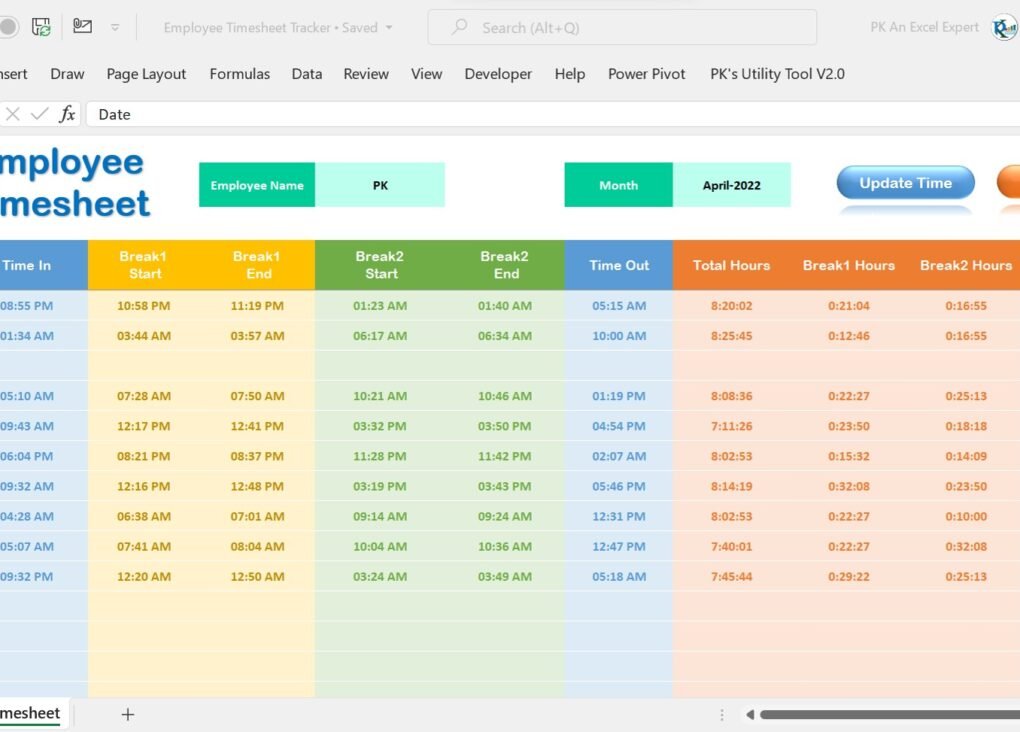The image size is (1020, 732).
Task: Open the Help tab
Action: click(x=570, y=74)
